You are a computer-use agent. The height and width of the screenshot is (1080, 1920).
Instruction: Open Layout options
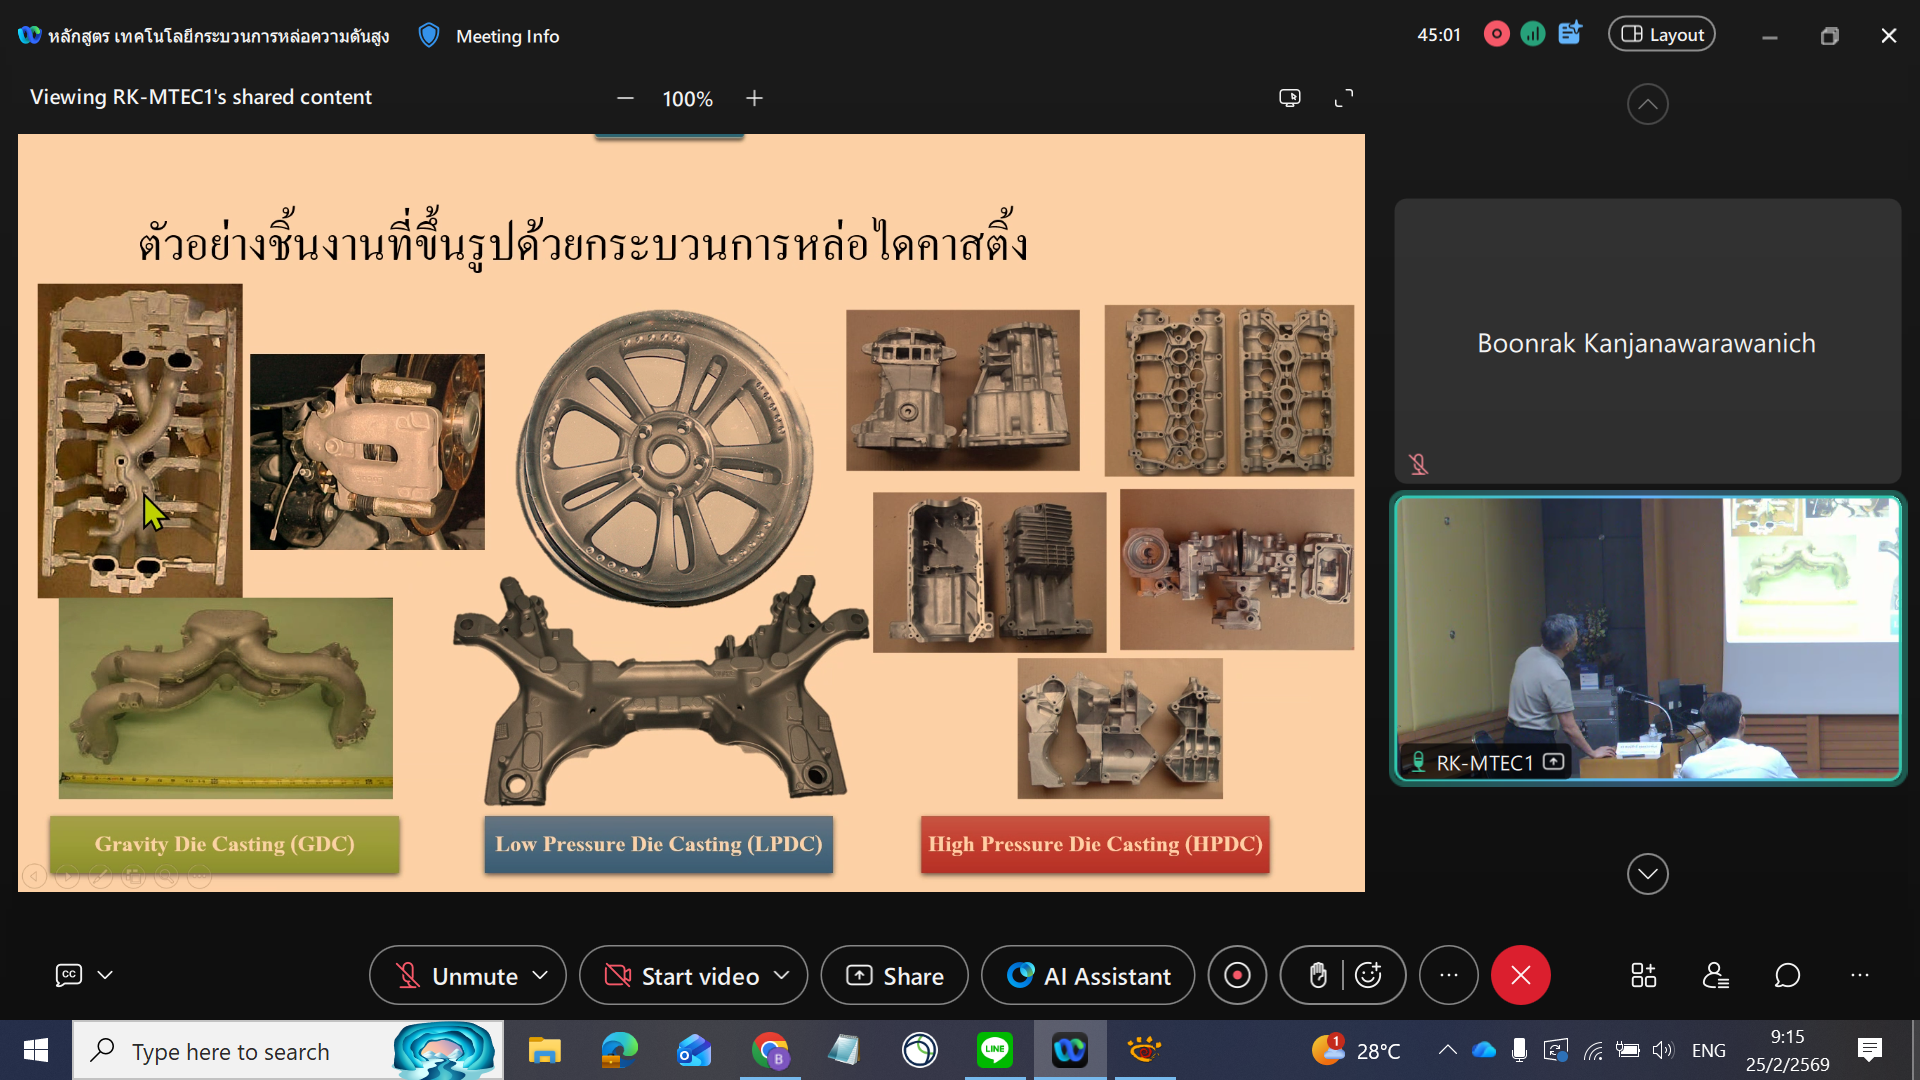(1661, 35)
